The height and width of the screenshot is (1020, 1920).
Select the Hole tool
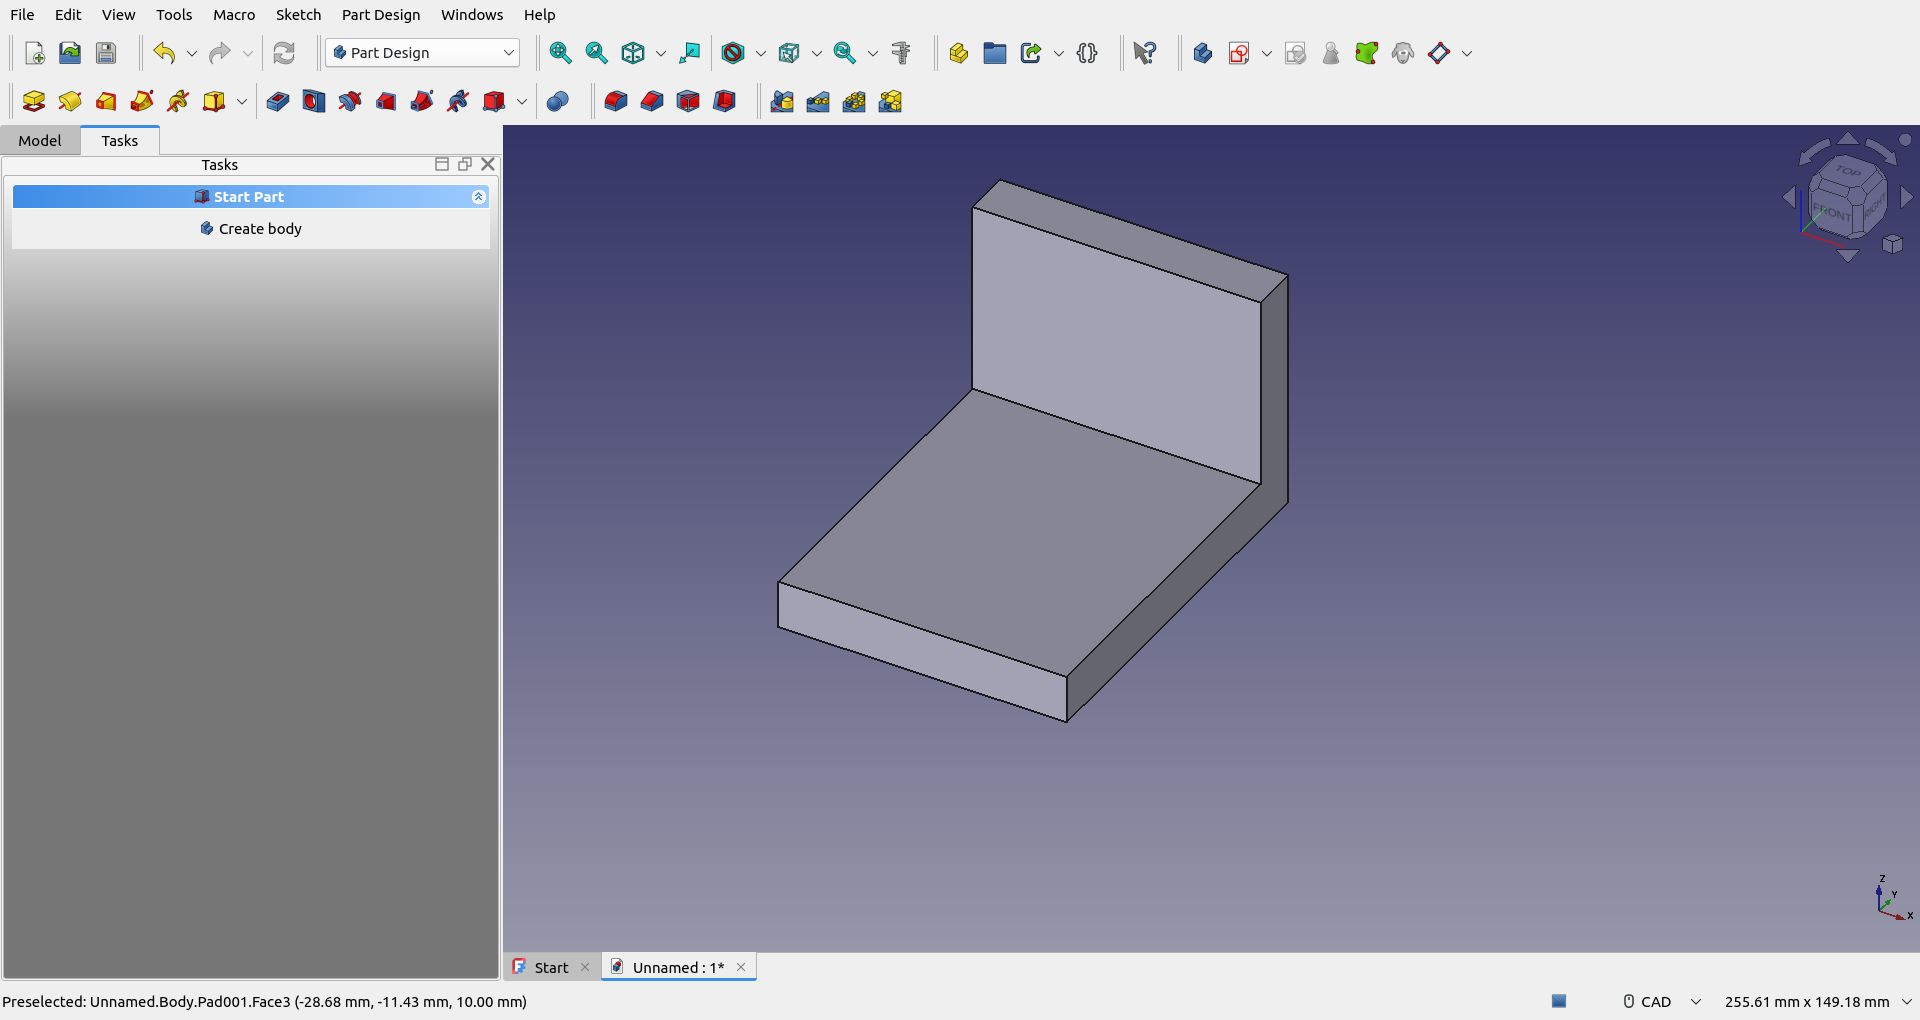coord(314,101)
